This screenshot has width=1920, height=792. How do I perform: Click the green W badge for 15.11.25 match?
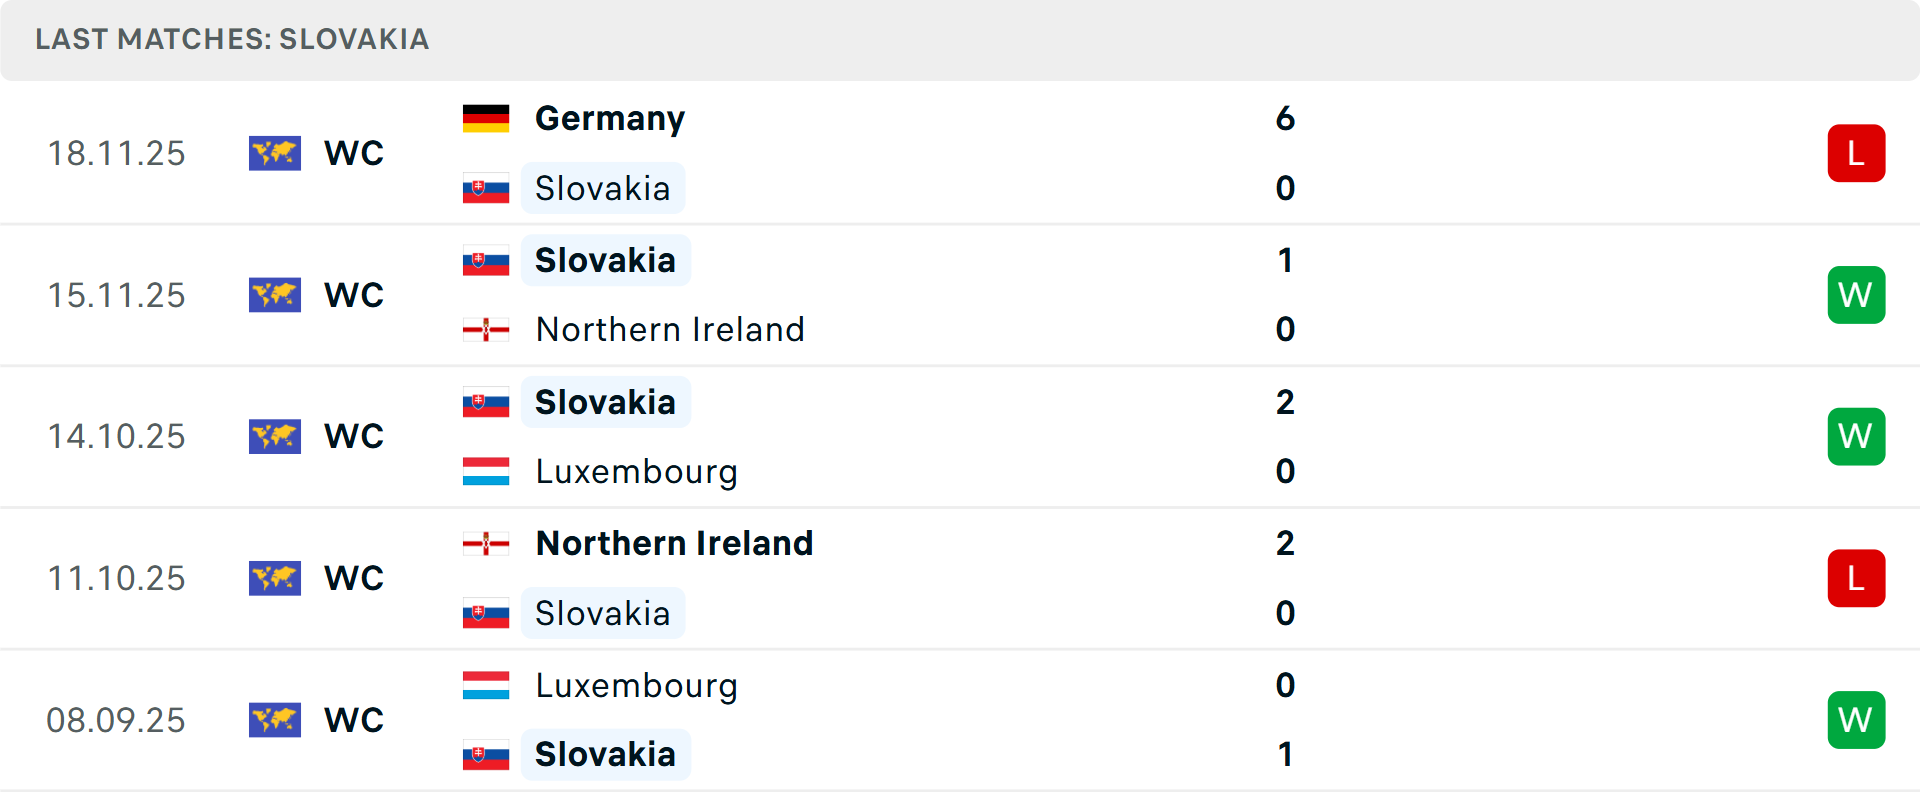click(1856, 295)
